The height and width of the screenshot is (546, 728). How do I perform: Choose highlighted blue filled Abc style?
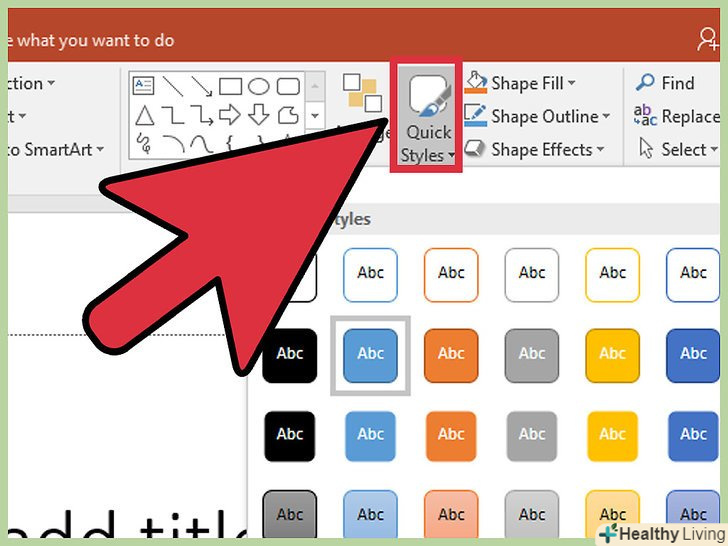(x=370, y=356)
